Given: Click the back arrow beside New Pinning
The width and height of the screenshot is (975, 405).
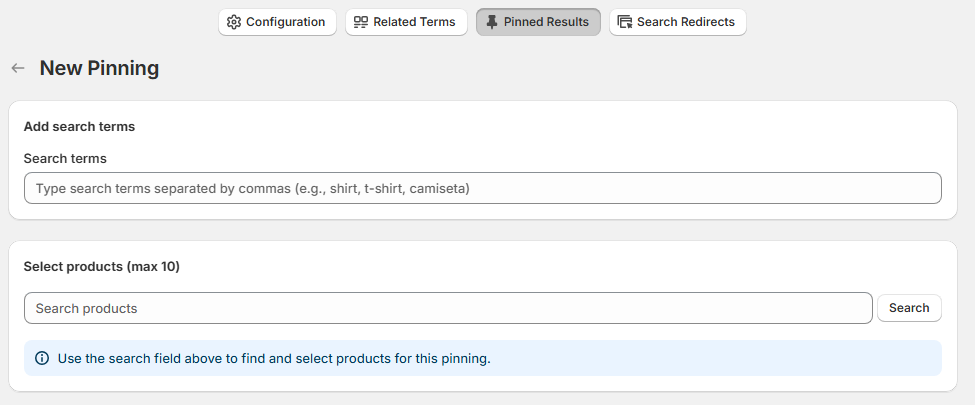Looking at the screenshot, I should (18, 68).
